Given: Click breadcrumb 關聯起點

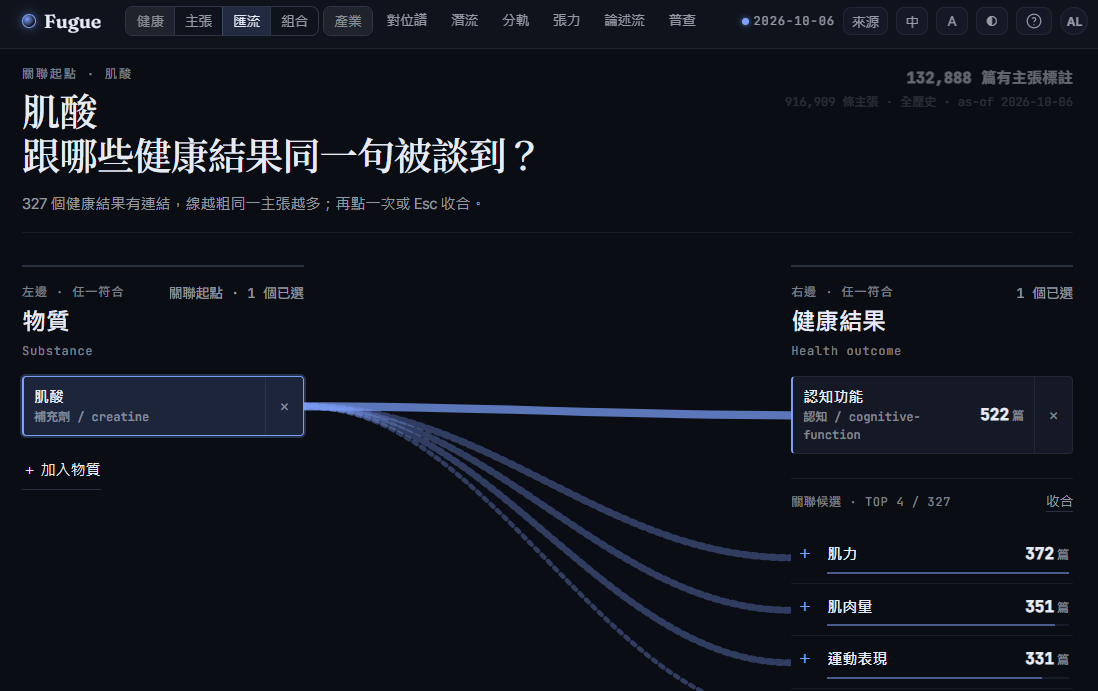Looking at the screenshot, I should click(49, 74).
